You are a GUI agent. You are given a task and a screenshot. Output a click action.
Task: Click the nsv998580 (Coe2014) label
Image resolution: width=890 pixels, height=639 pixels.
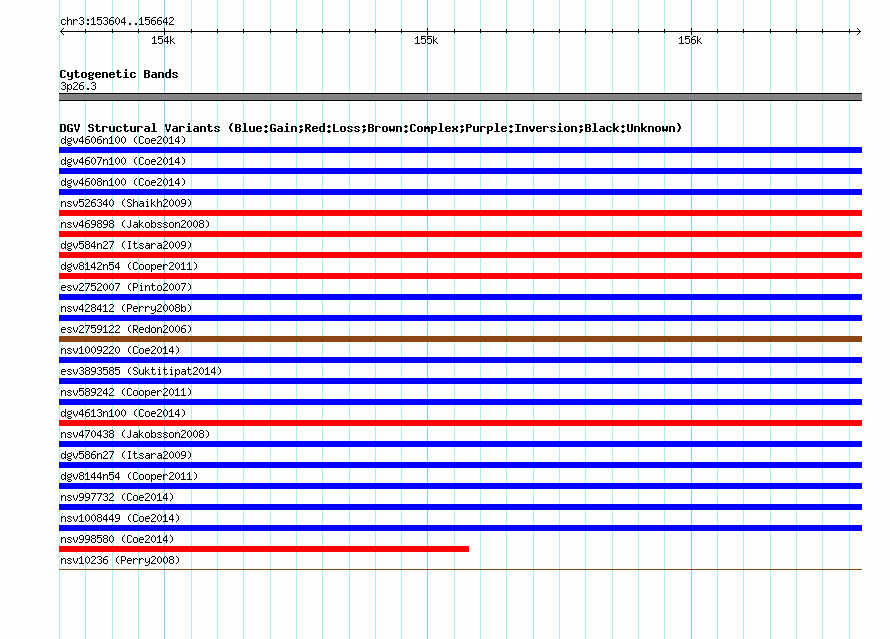[x=117, y=539]
